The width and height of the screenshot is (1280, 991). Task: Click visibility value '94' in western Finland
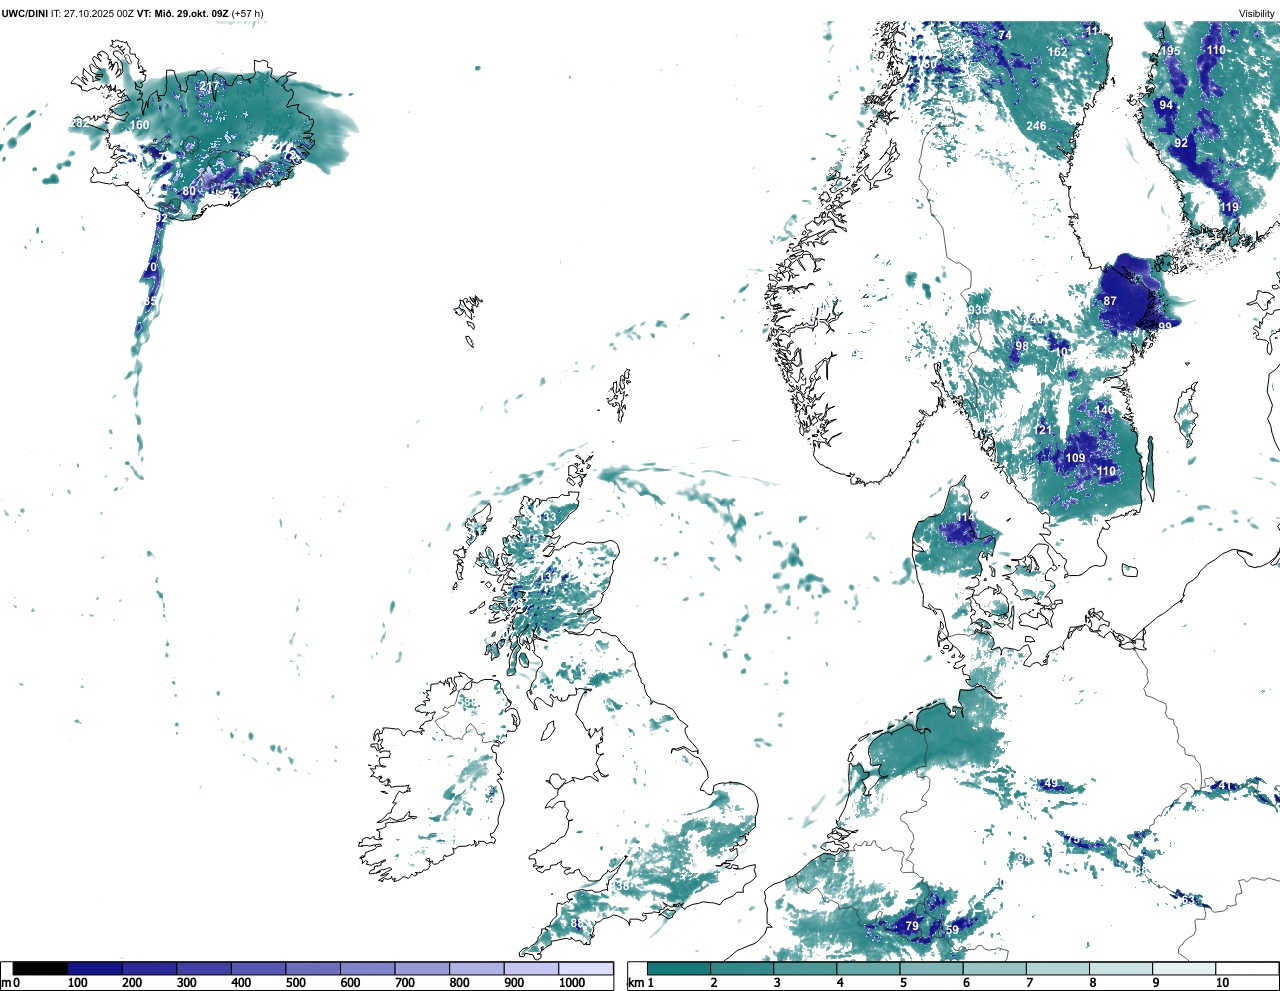point(1166,105)
